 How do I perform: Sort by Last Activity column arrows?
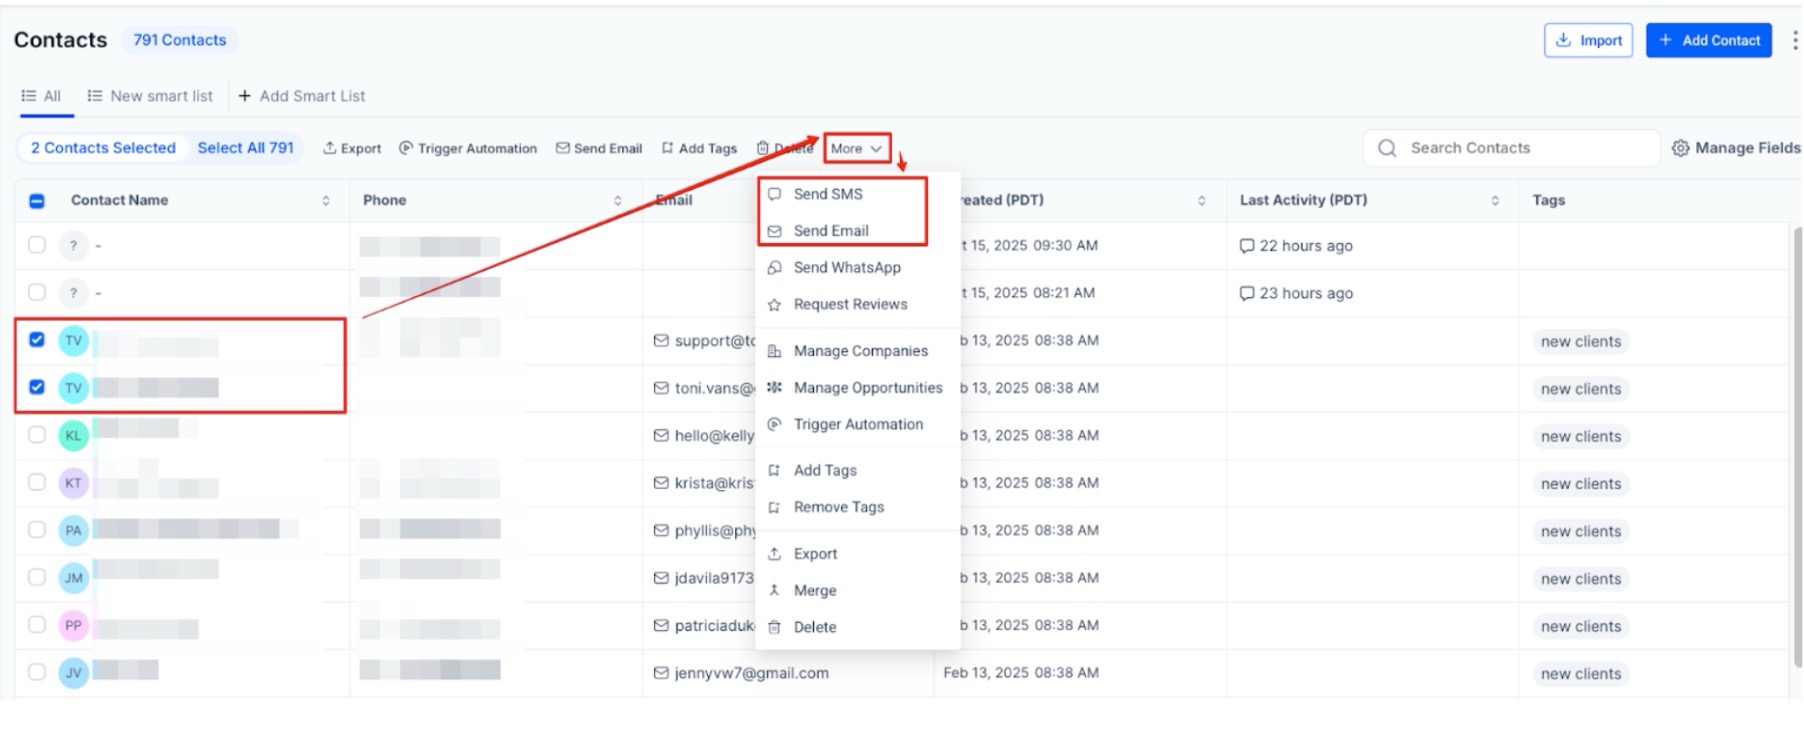coord(1494,201)
